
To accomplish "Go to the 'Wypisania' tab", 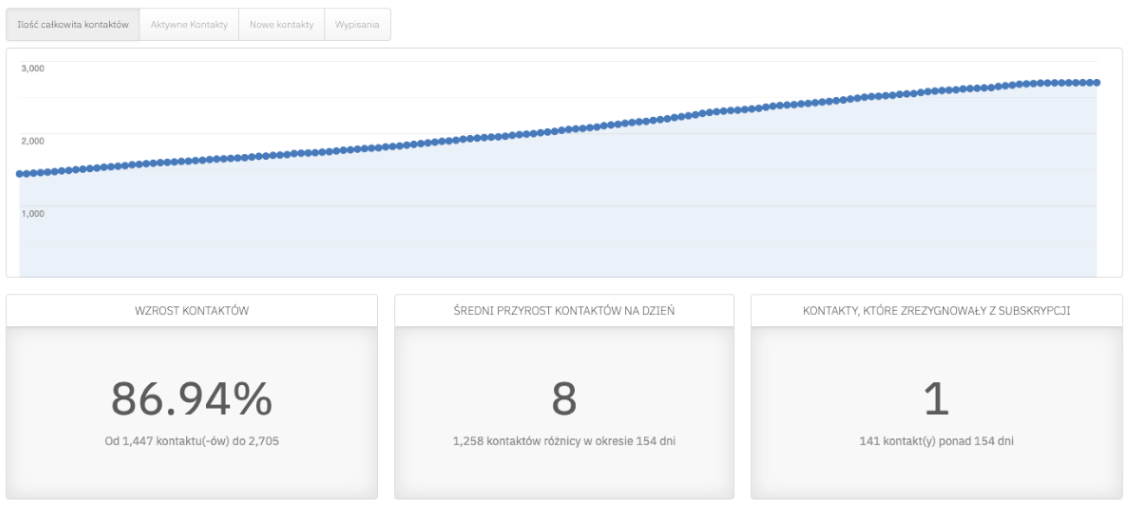I will click(358, 25).
